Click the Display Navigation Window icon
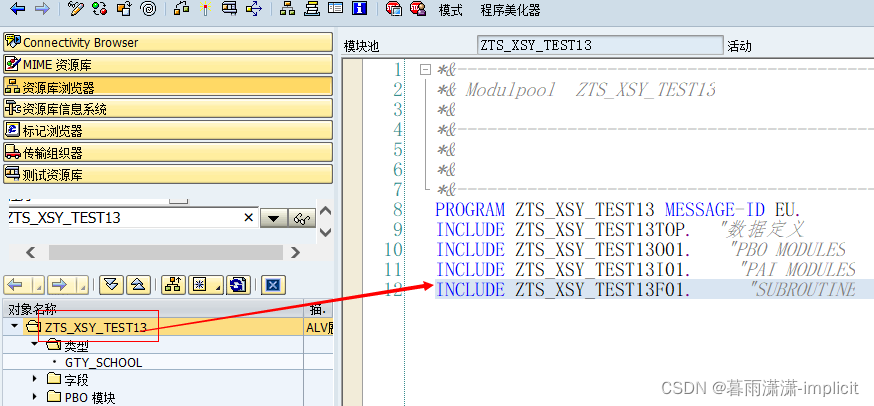Viewport: 874px width, 406px height. [x=311, y=9]
